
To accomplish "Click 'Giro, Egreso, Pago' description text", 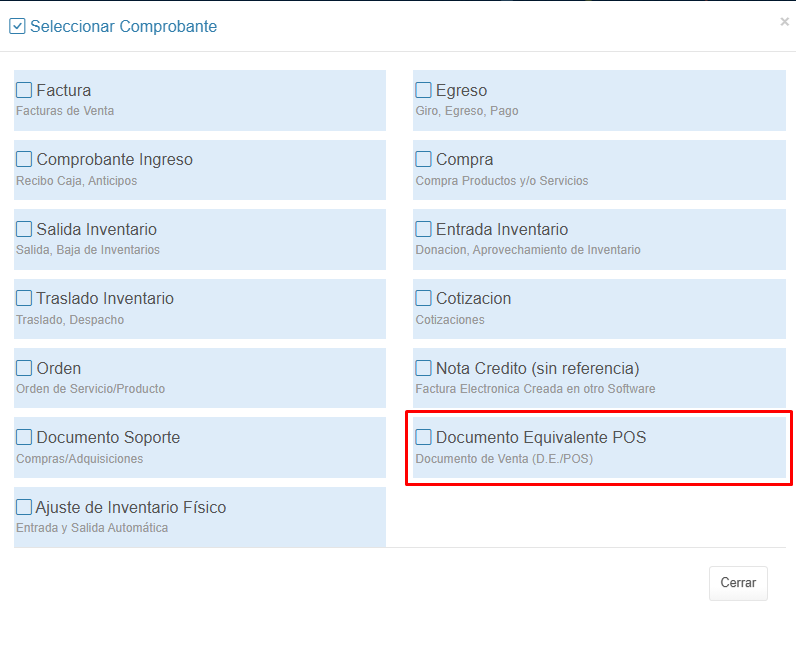I will click(x=467, y=111).
